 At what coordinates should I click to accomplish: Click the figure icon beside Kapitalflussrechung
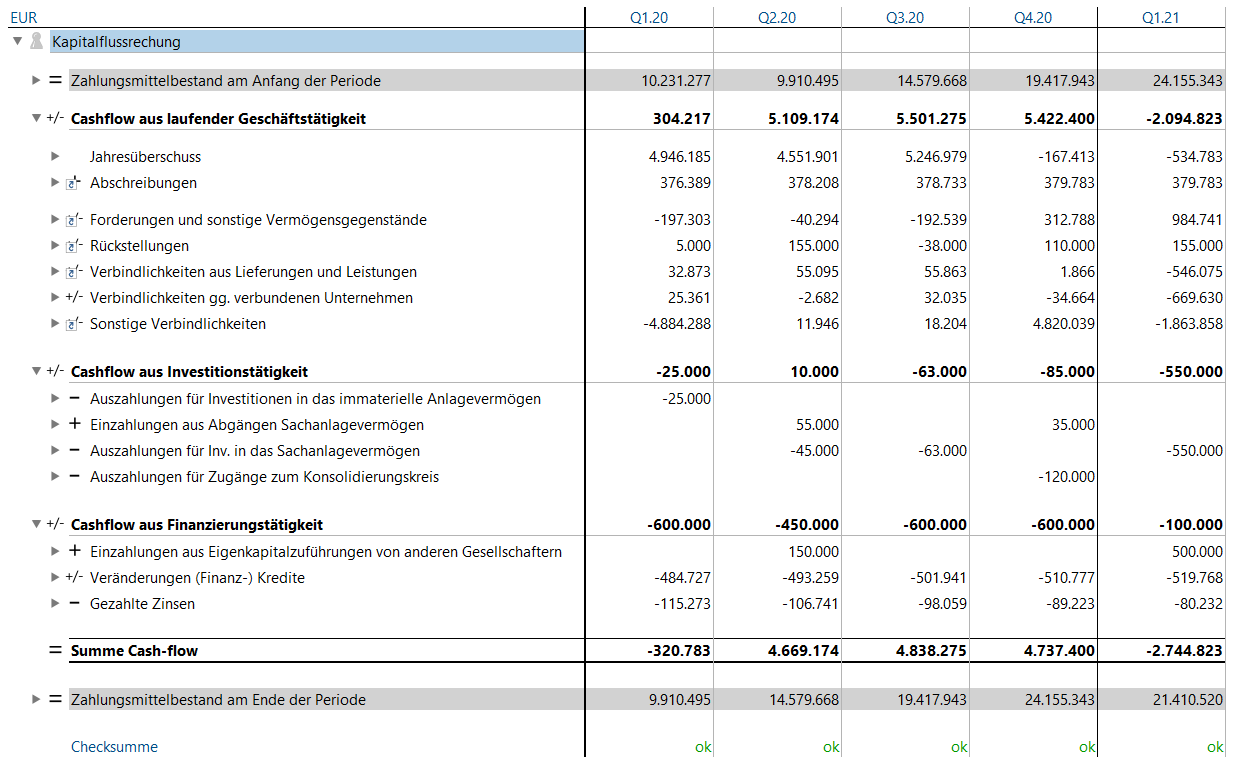click(37, 41)
